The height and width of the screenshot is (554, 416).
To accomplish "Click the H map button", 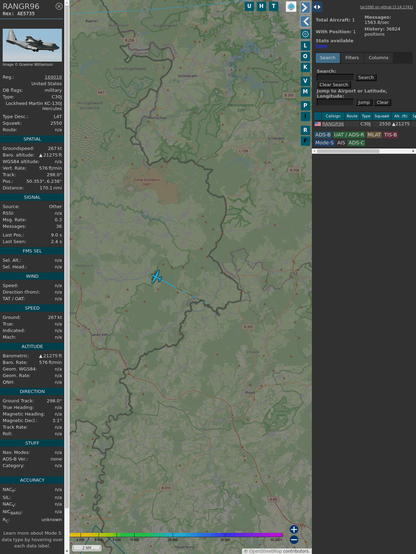I will click(262, 6).
